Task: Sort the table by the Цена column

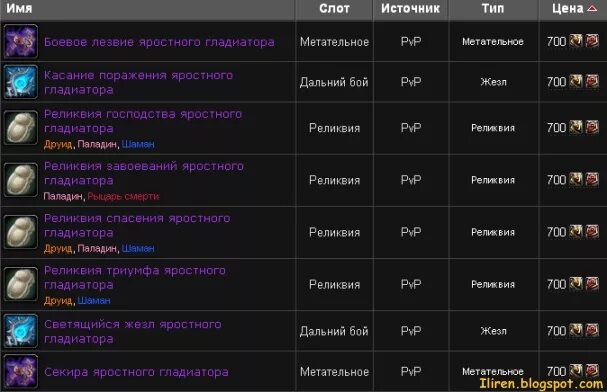Action: [568, 9]
